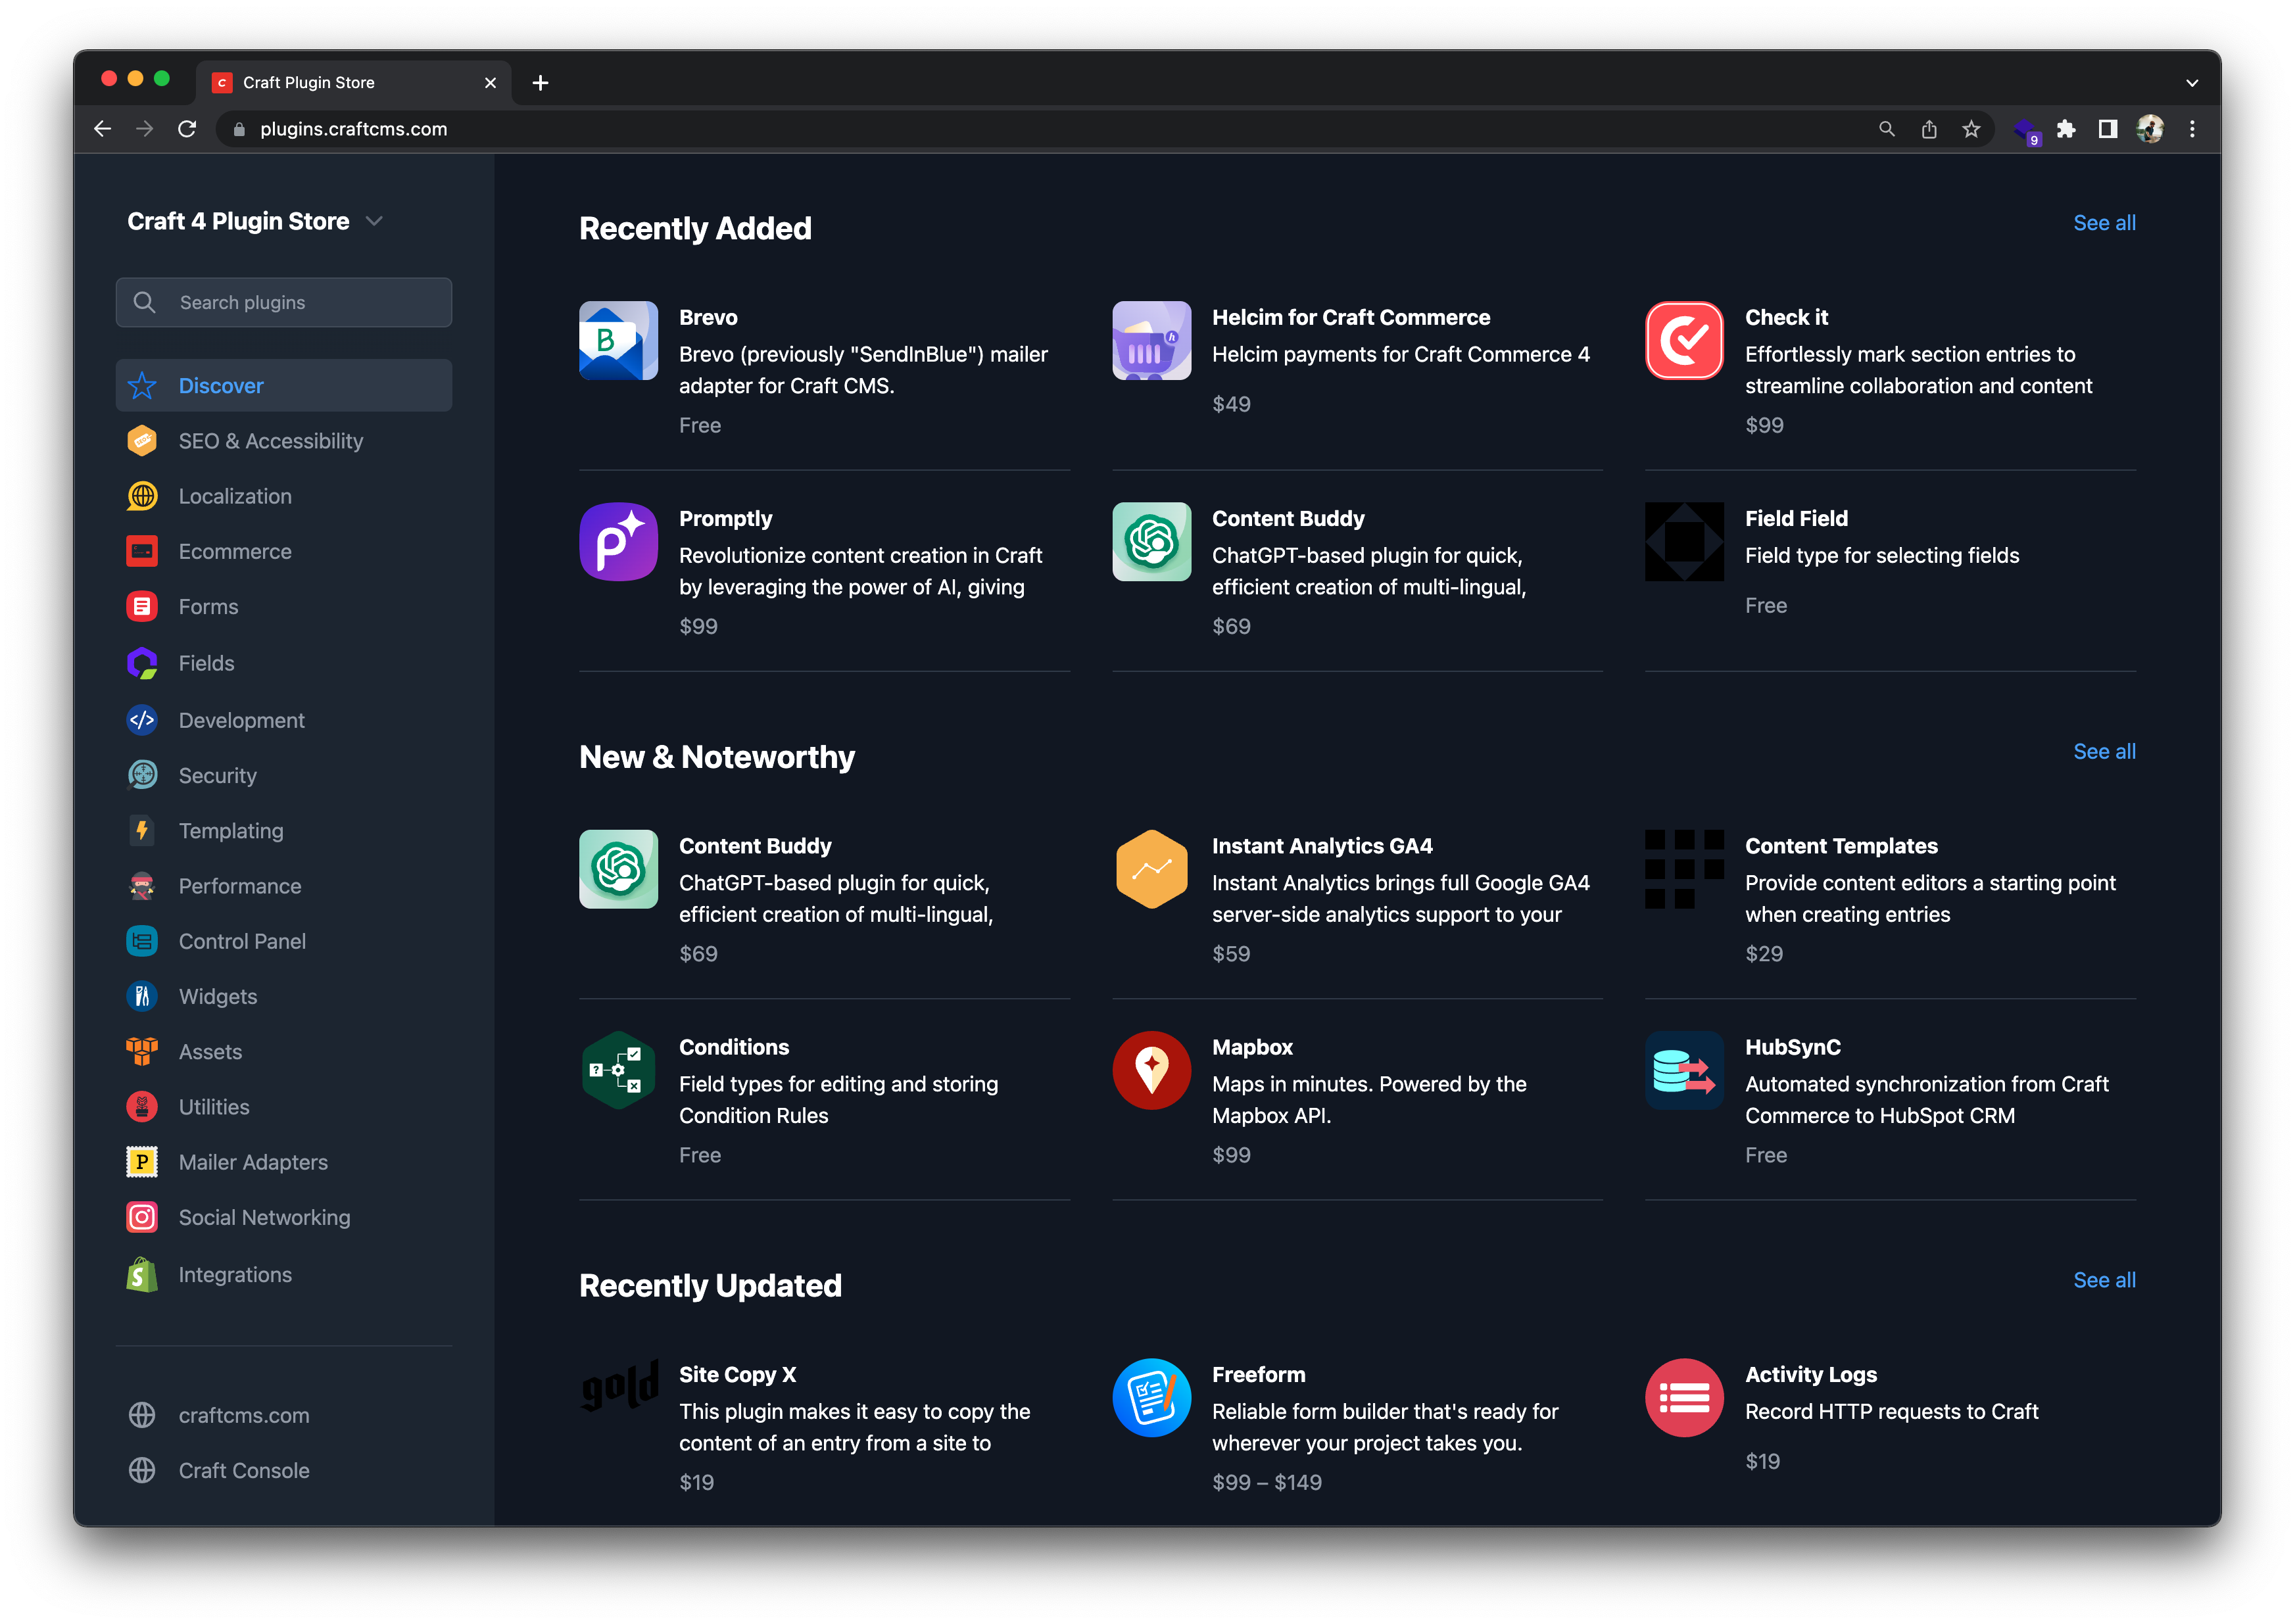2295x1624 pixels.
Task: Open the HubSynC plugin logo
Action: 1684,1070
